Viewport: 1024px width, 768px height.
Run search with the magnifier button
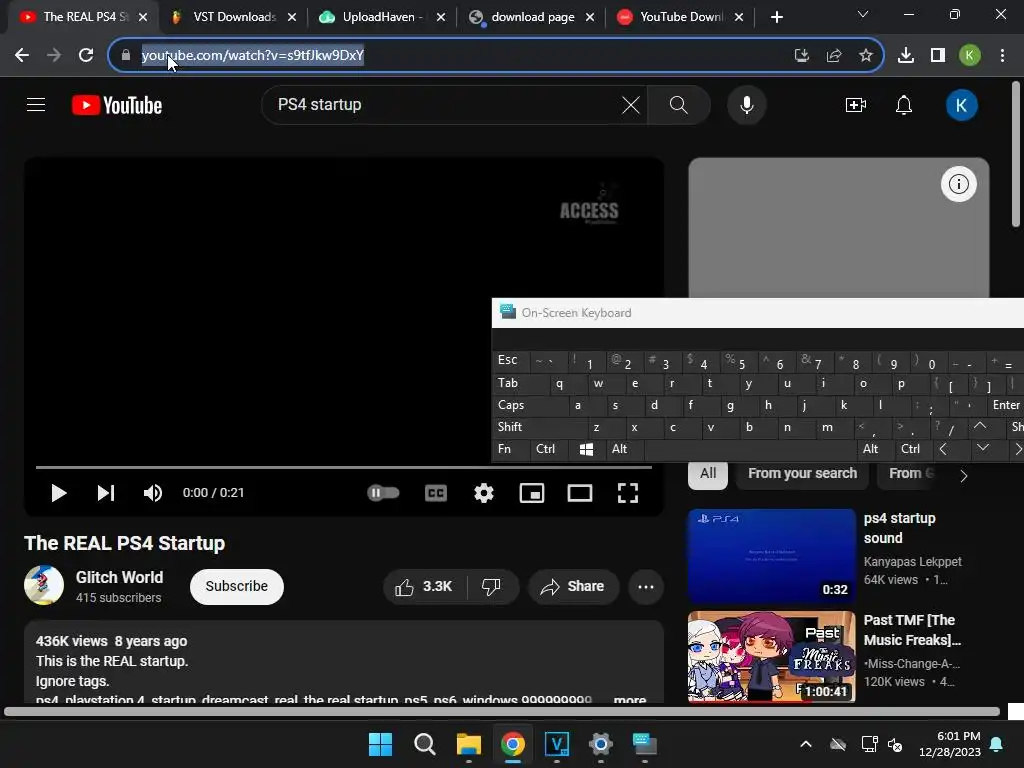pos(679,104)
